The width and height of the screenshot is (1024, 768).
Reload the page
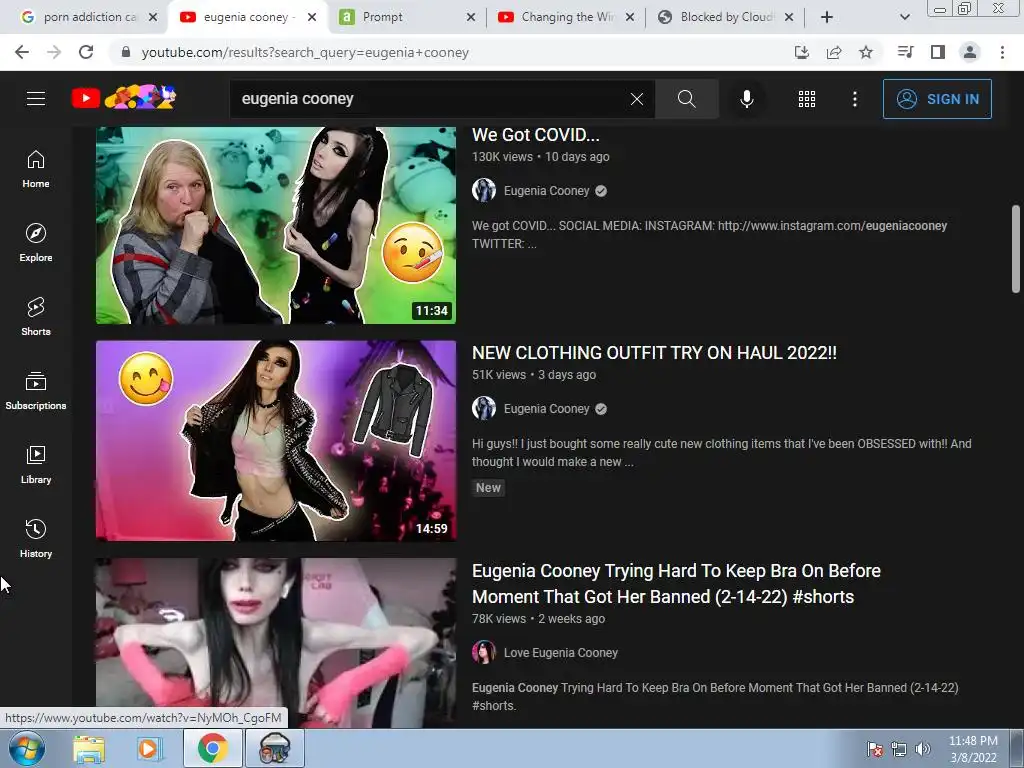pos(86,52)
